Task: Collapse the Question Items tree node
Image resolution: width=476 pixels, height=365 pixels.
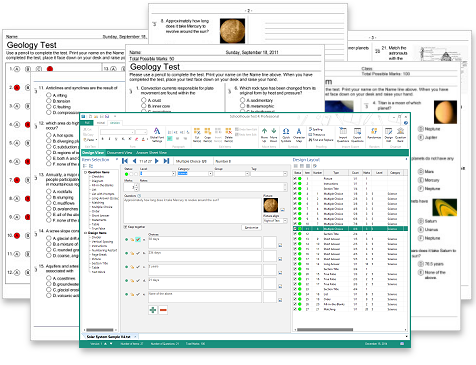Action: (86, 172)
